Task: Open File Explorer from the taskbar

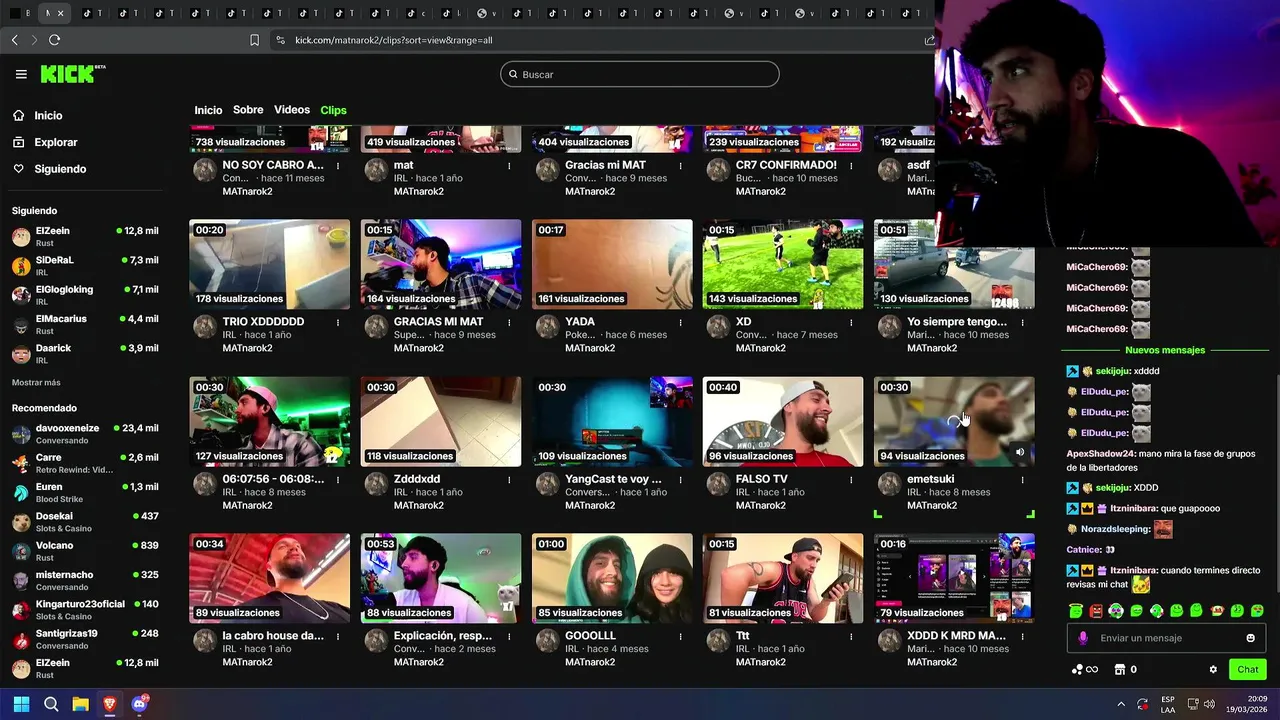Action: (x=81, y=704)
